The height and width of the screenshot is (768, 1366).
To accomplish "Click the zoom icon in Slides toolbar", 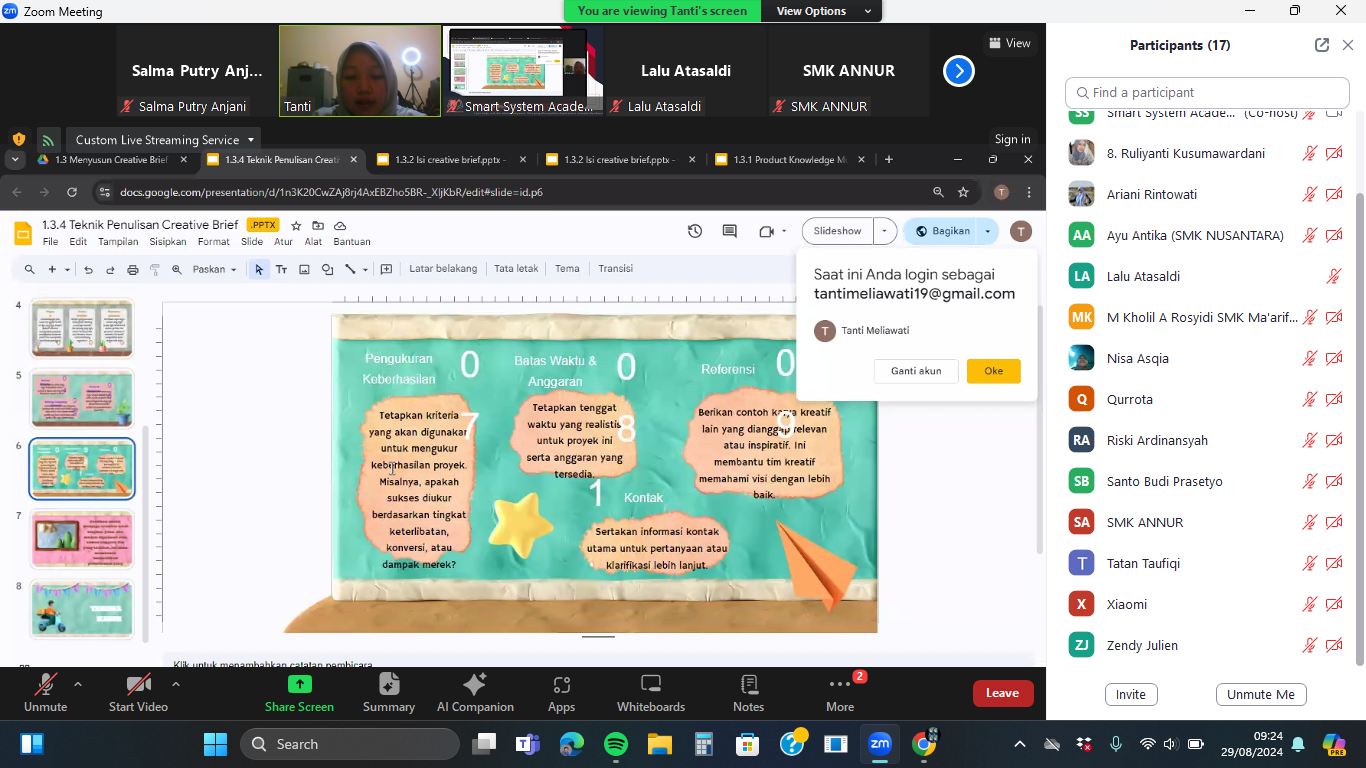I will [177, 269].
